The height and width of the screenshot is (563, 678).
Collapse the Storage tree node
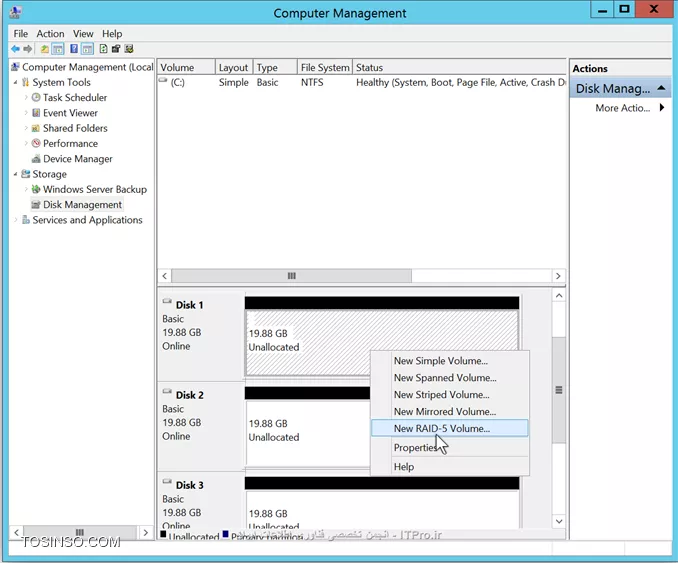coord(16,174)
